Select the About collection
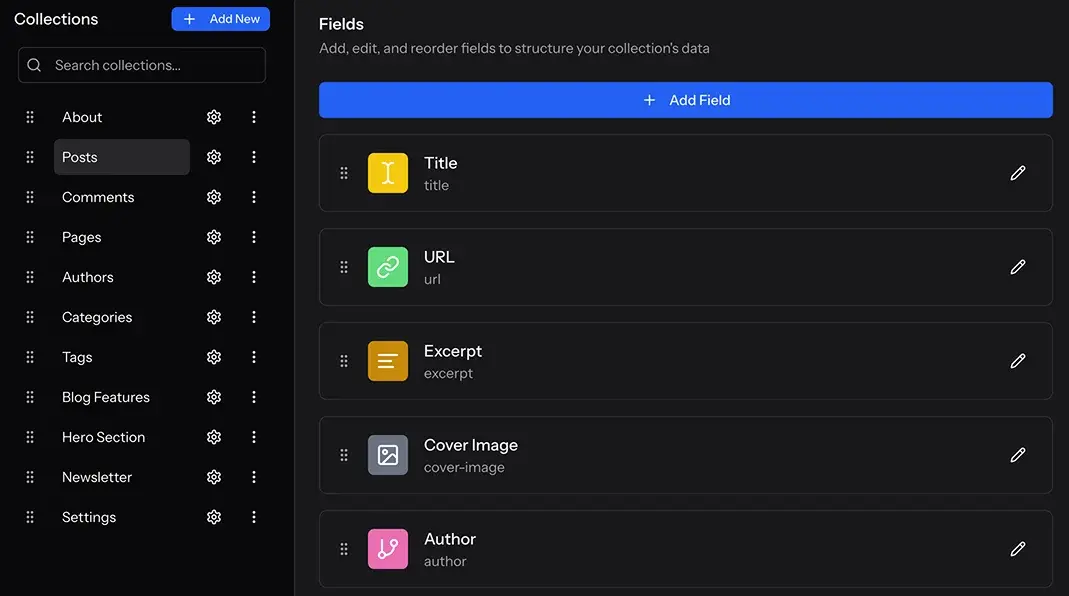 pos(82,117)
